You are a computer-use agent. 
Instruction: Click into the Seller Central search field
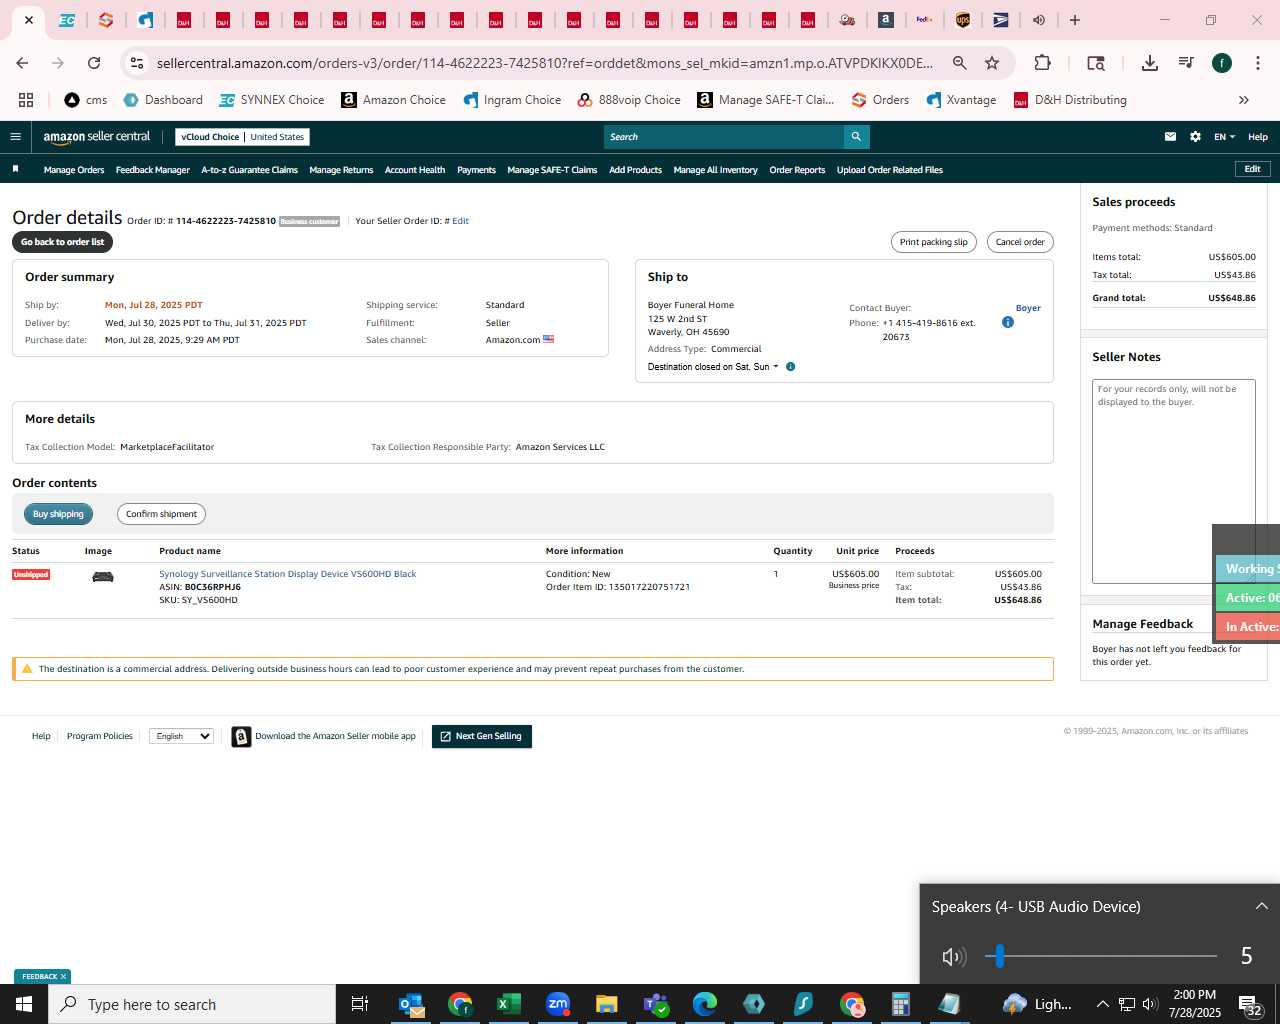pyautogui.click(x=724, y=137)
